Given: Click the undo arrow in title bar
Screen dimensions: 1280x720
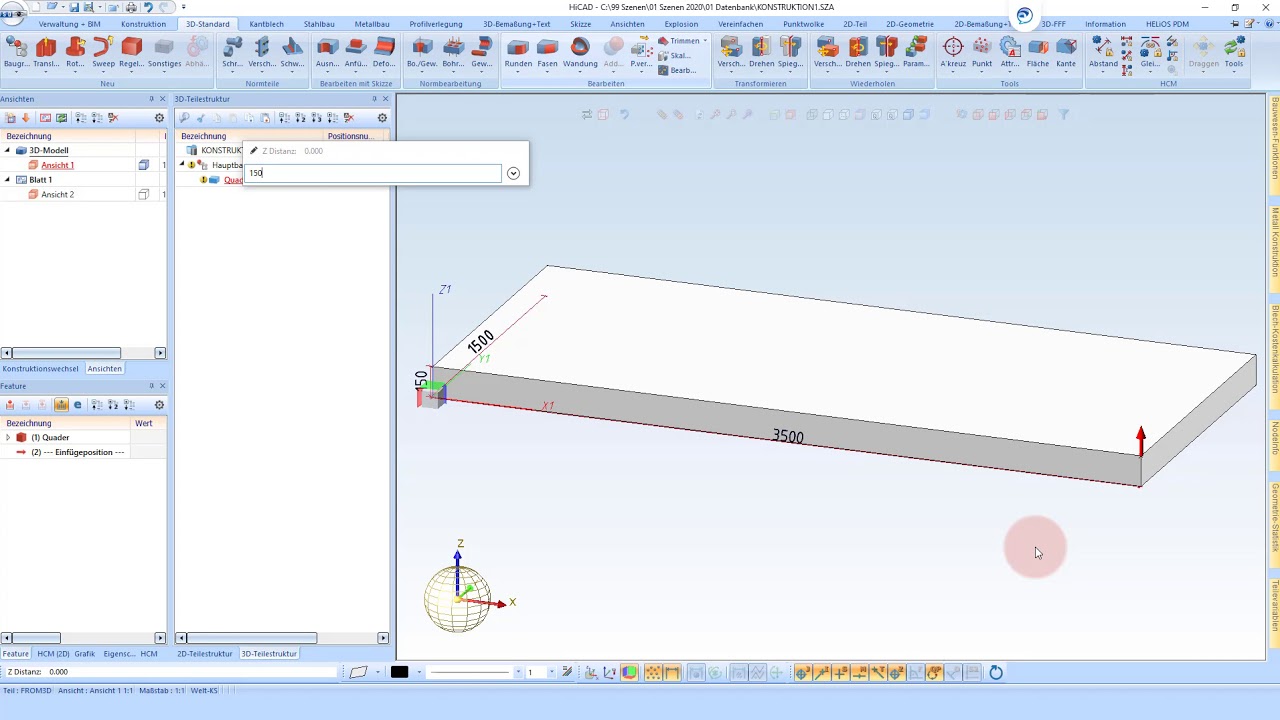Looking at the screenshot, I should (x=148, y=7).
